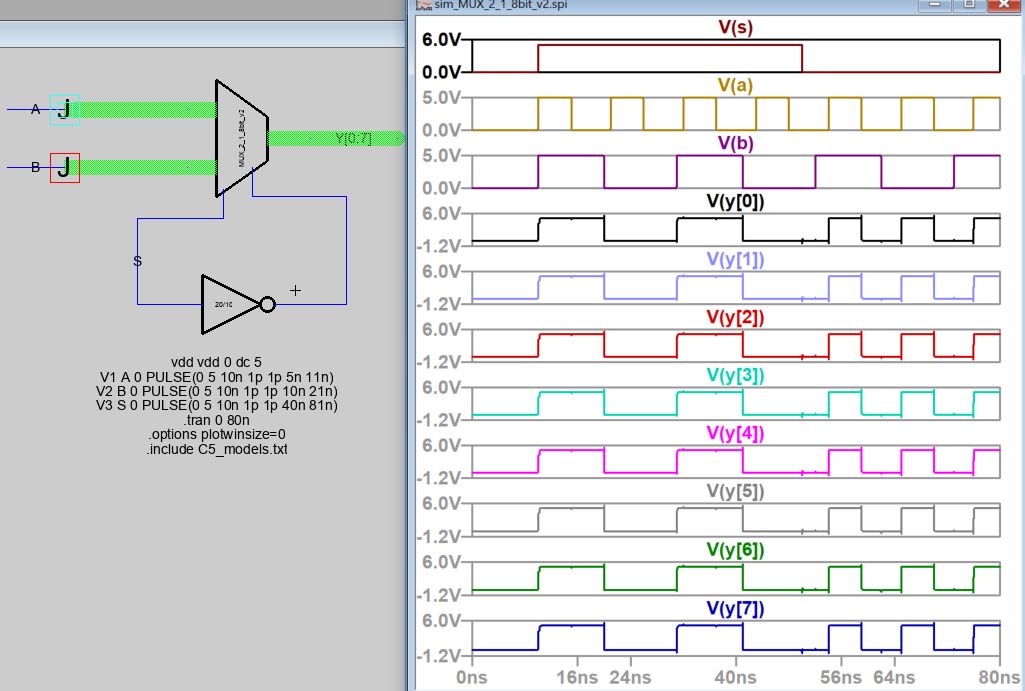Viewport: 1025px width, 691px height.
Task: Click the V(b) trace label
Action: (x=735, y=143)
